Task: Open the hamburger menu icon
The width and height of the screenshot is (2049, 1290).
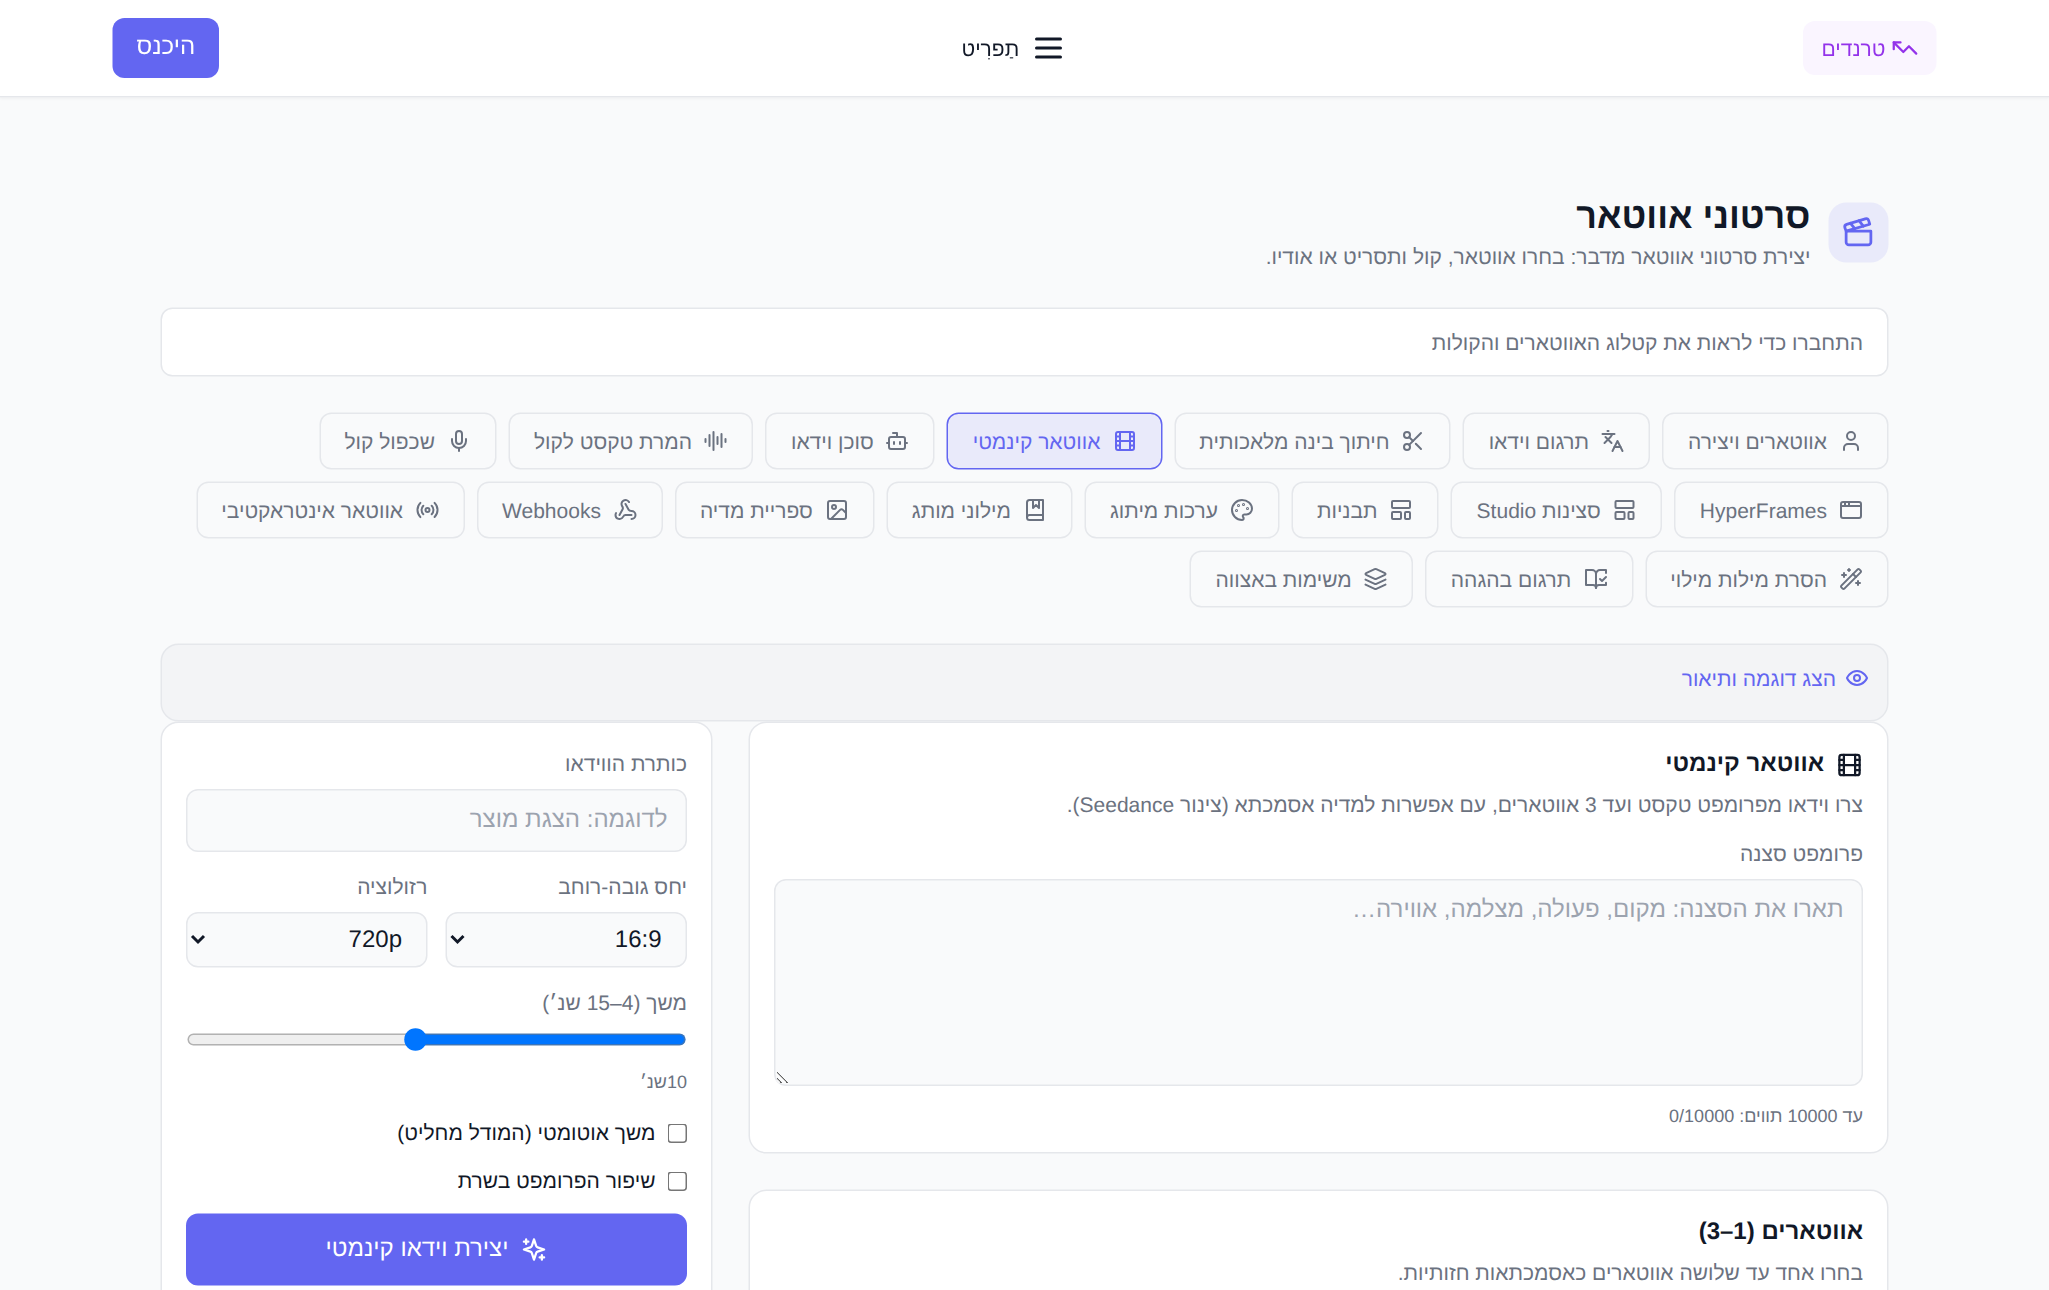Action: coord(1048,48)
